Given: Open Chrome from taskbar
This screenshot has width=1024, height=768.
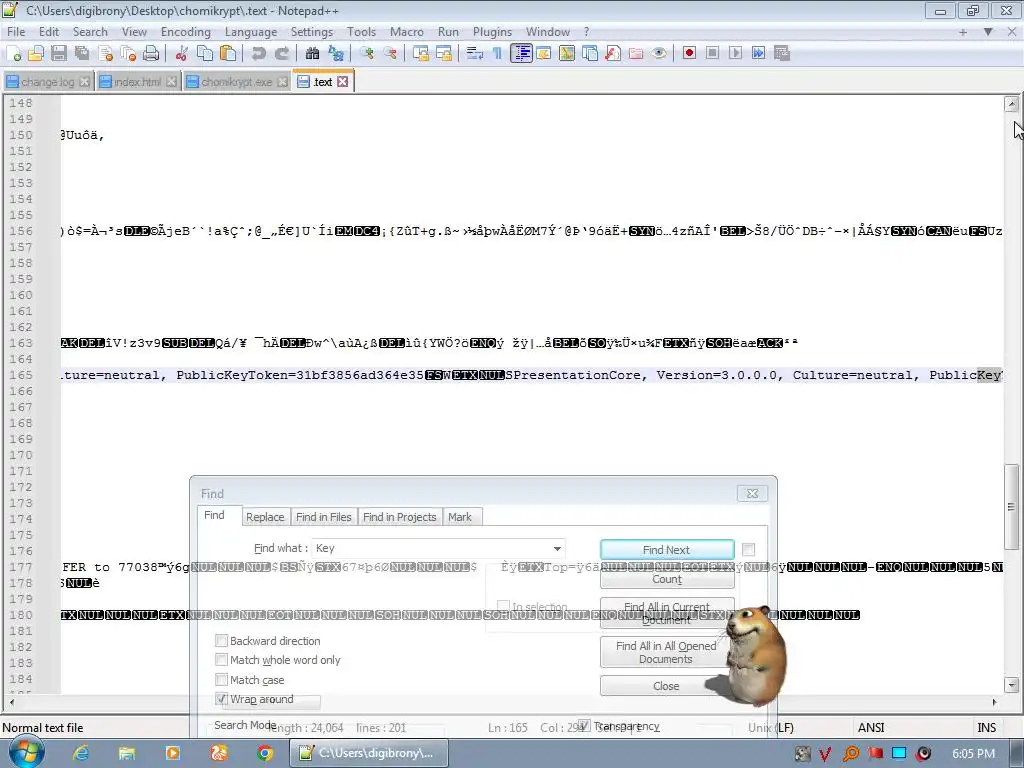Looking at the screenshot, I should (x=264, y=753).
